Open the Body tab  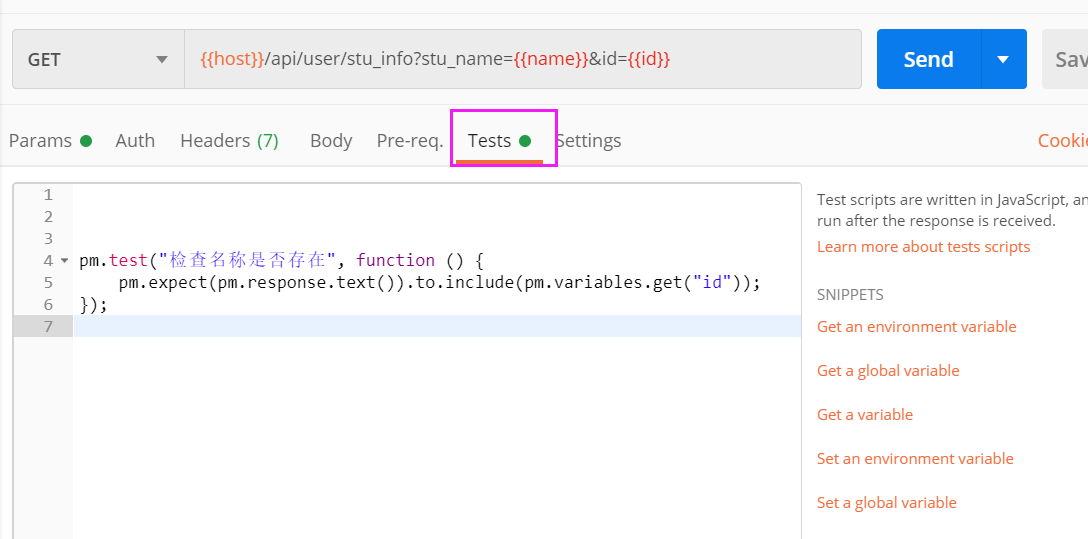(331, 141)
